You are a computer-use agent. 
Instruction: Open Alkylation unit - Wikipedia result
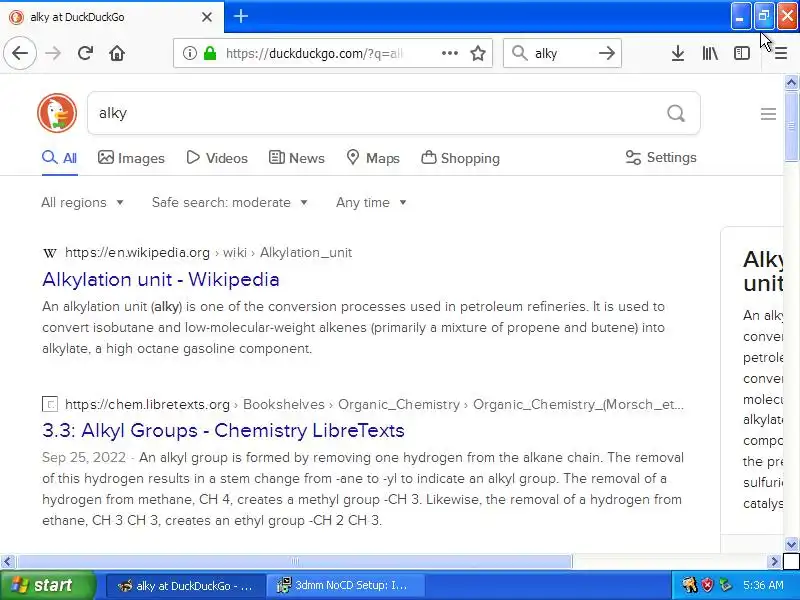coord(161,280)
